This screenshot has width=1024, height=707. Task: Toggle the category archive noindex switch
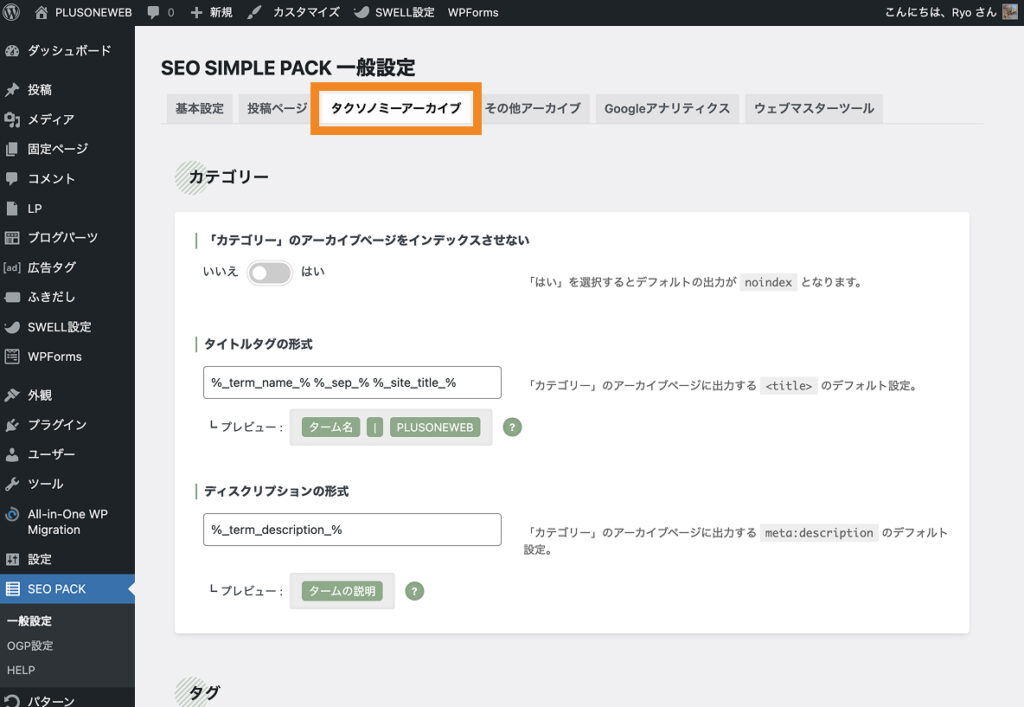[x=269, y=273]
